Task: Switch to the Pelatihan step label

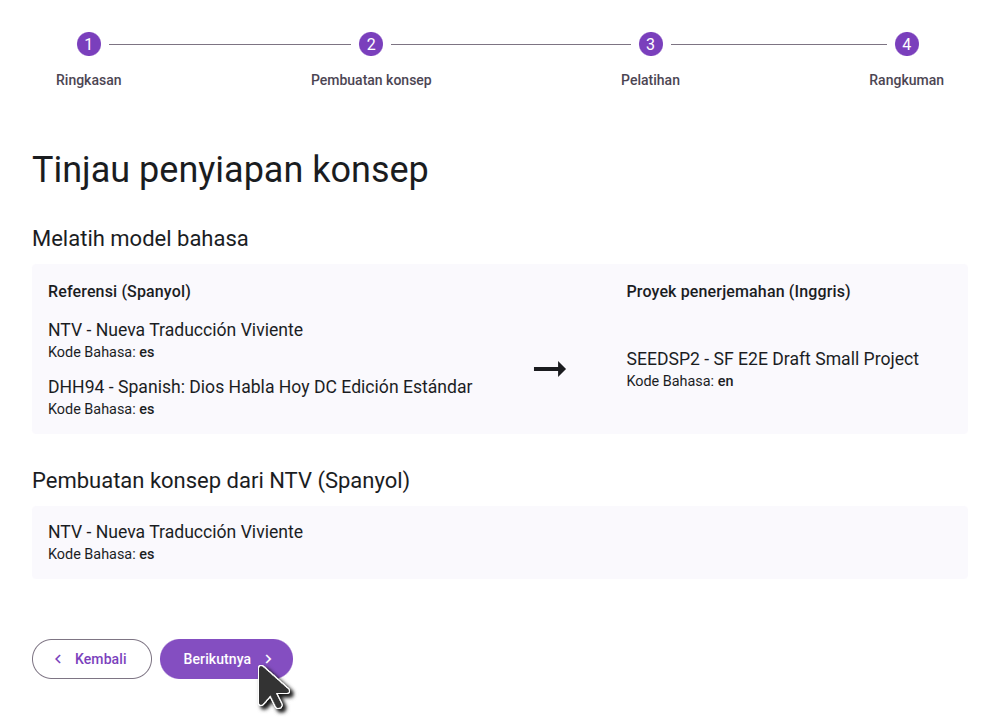Action: [650, 80]
